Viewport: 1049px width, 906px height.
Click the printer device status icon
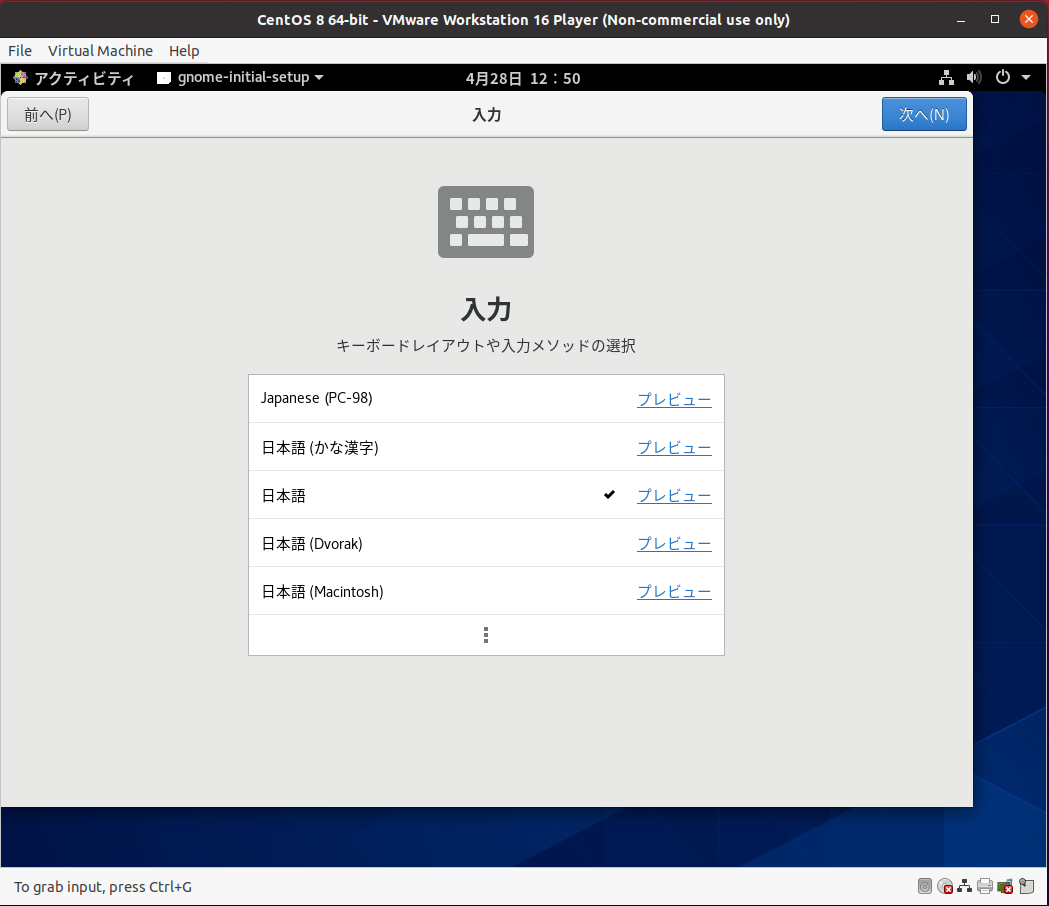985,886
